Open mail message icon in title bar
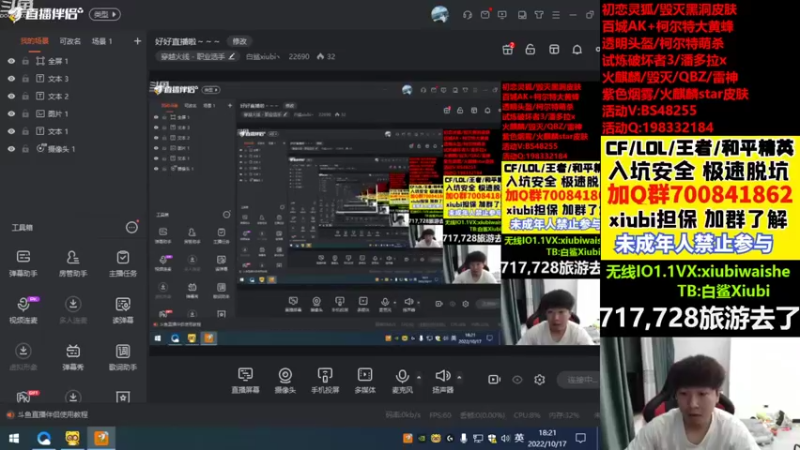This screenshot has height=450, width=800. (485, 14)
